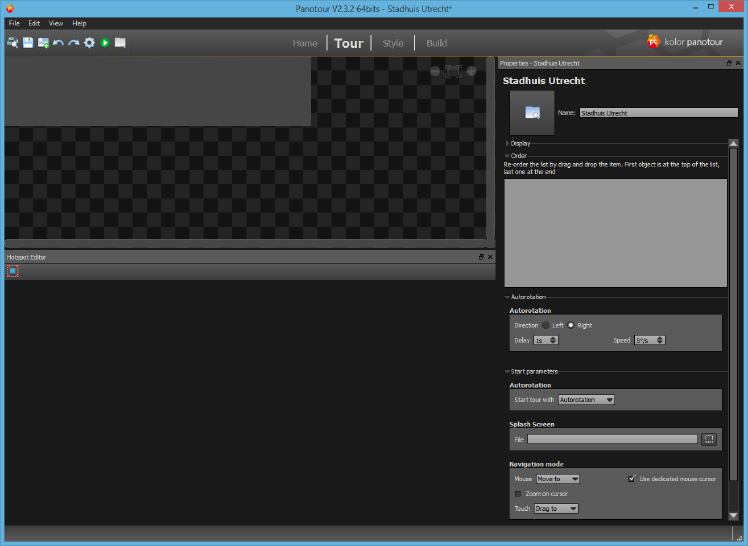Open the Mouse navigation mode dropdown
This screenshot has width=748, height=546.
tap(558, 479)
